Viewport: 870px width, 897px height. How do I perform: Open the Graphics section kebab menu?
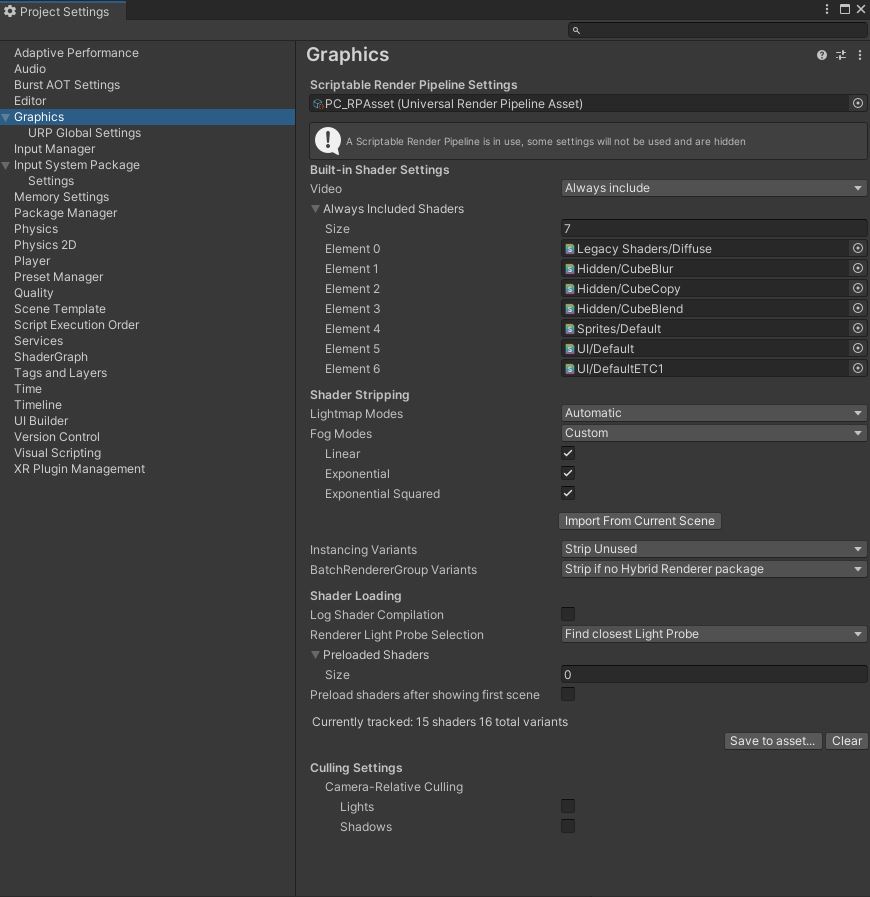(860, 55)
